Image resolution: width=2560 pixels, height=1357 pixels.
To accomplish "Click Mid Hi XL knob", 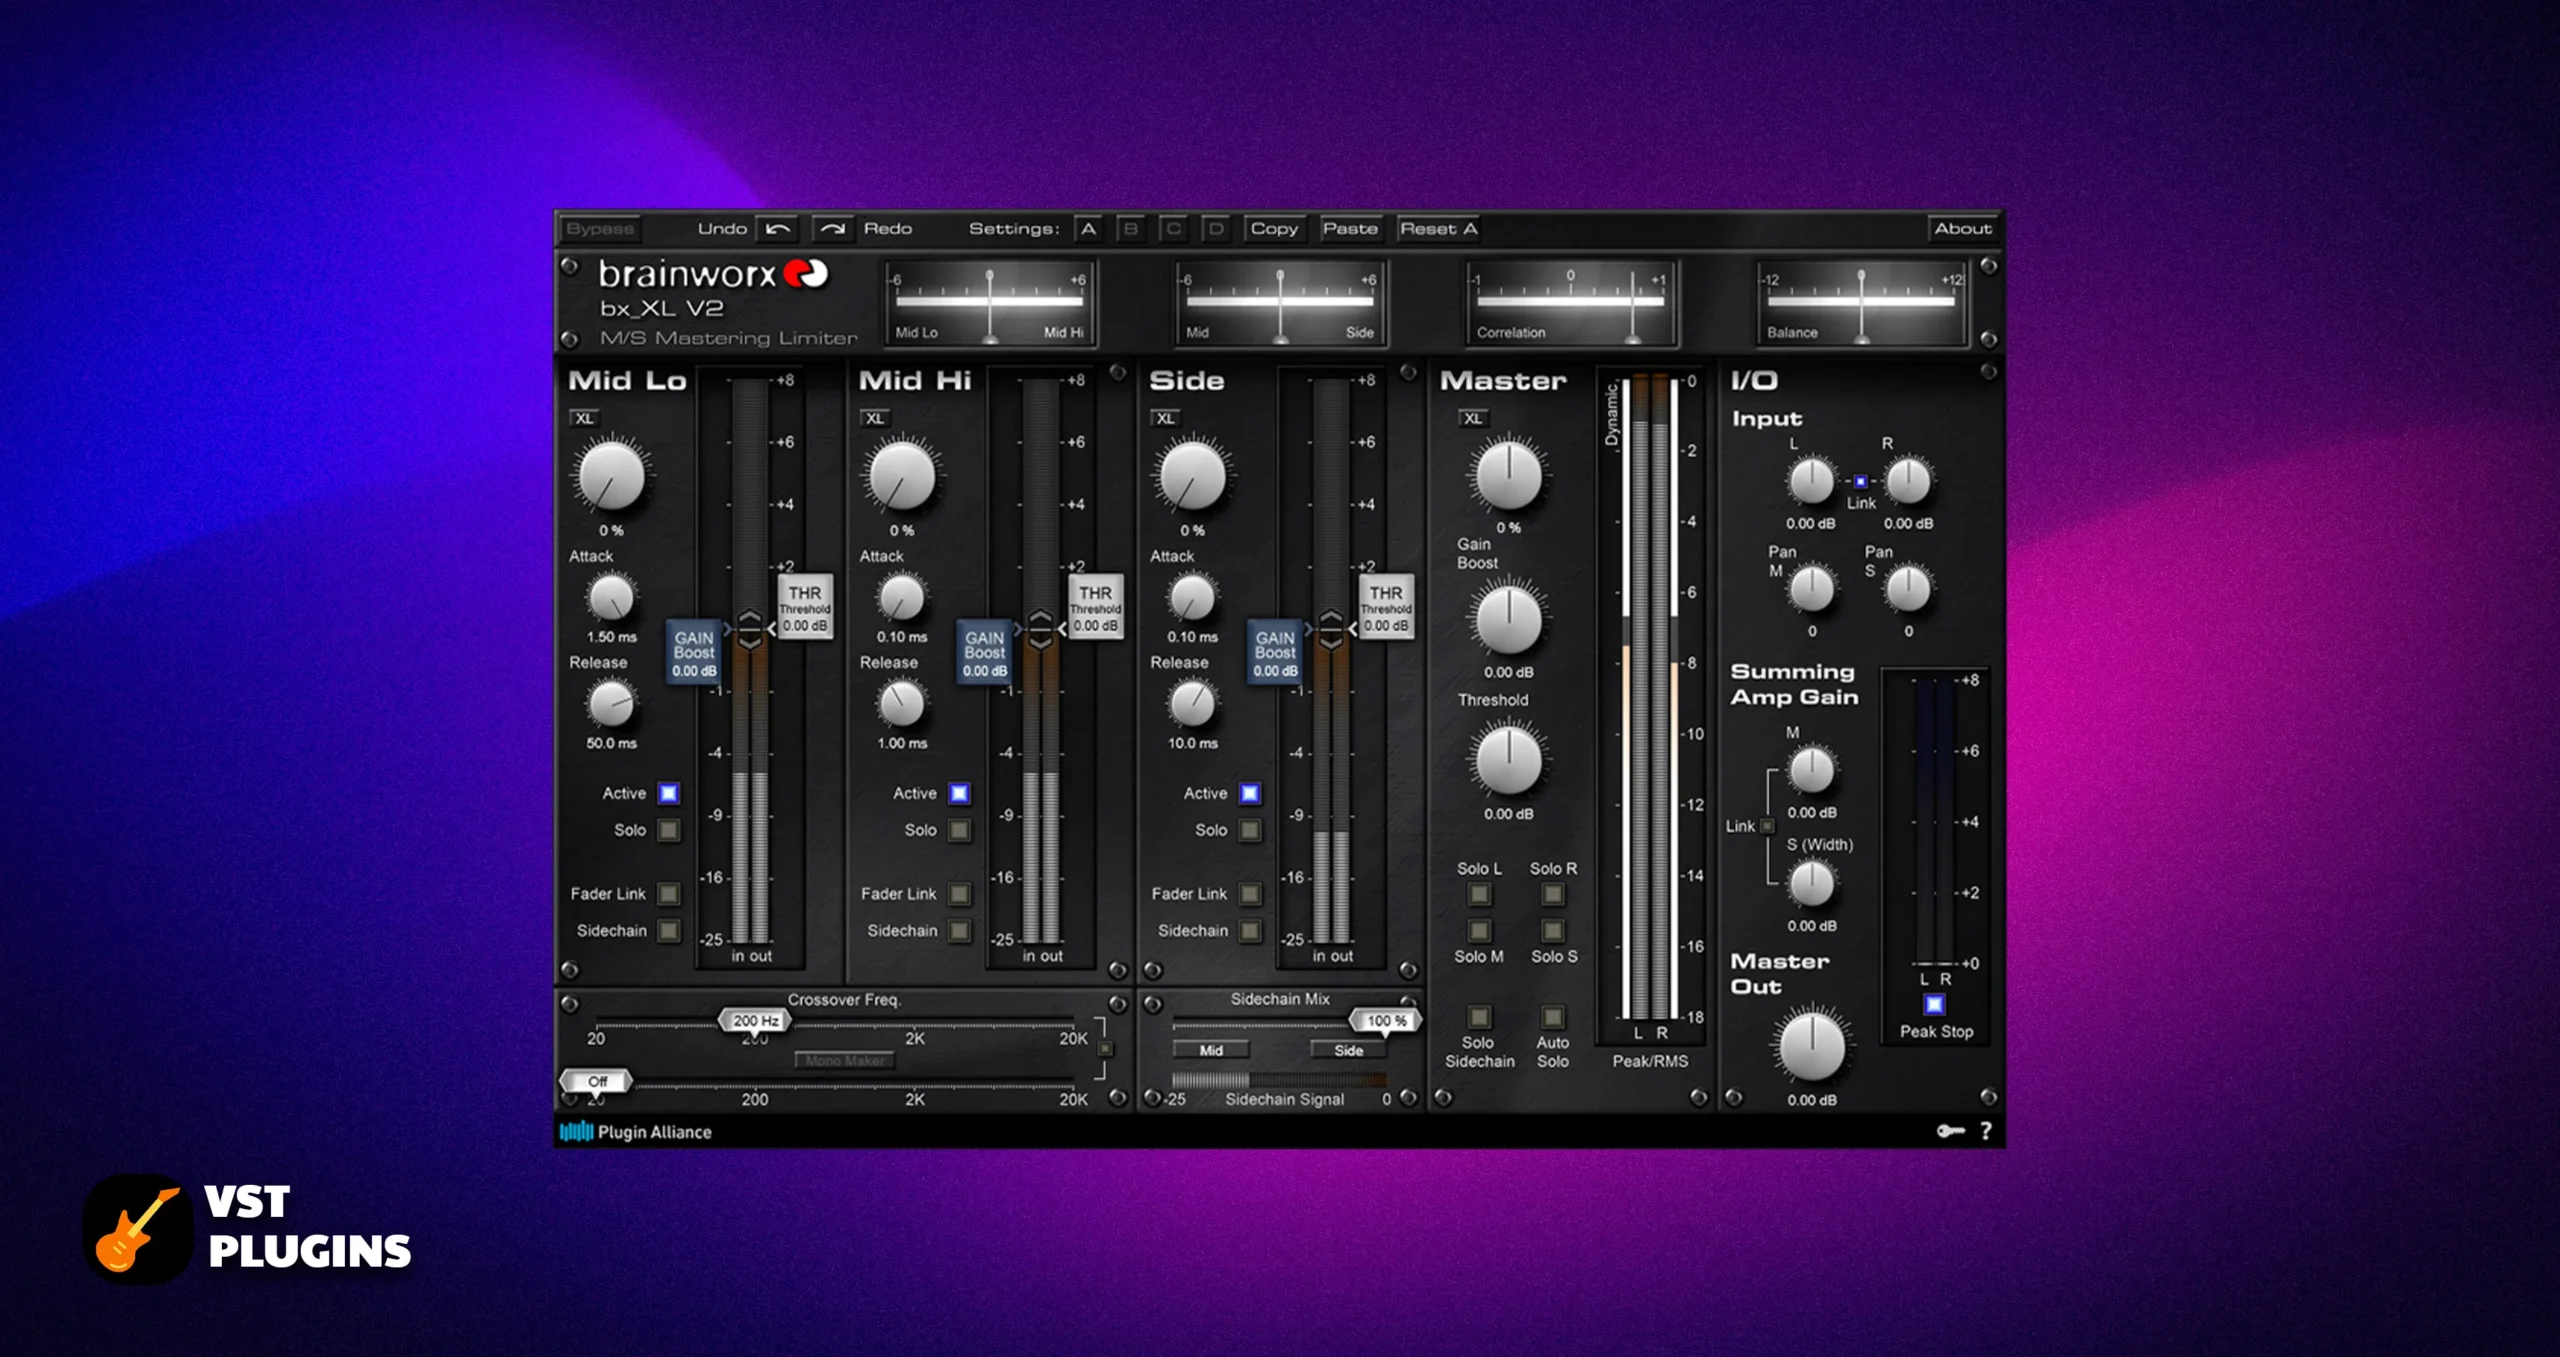I will [x=902, y=476].
